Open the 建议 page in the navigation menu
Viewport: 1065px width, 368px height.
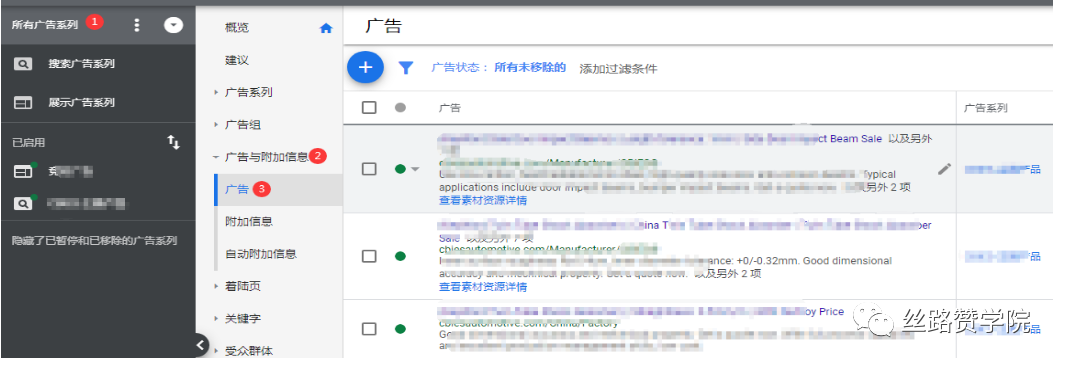[x=237, y=60]
